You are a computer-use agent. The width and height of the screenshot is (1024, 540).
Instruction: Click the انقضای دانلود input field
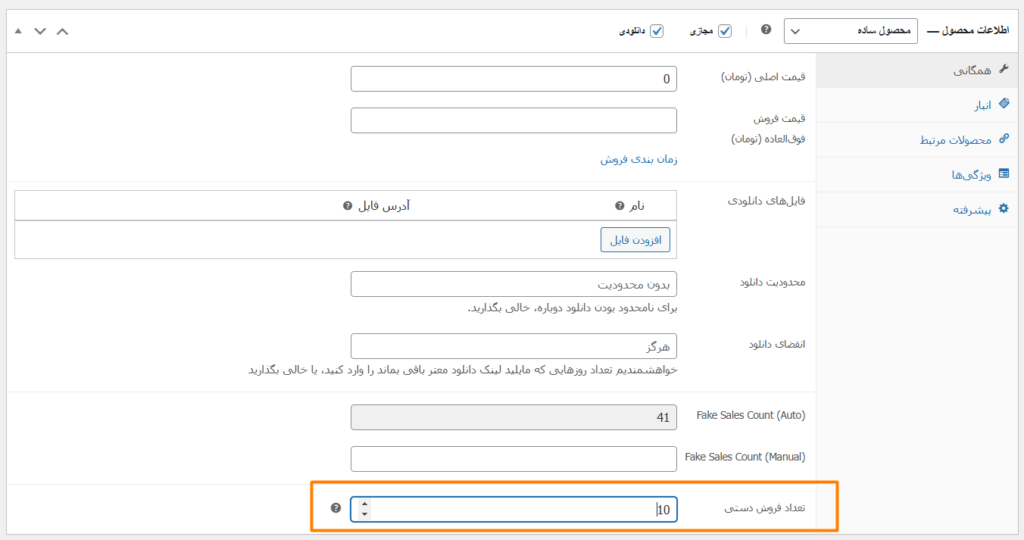pos(513,346)
